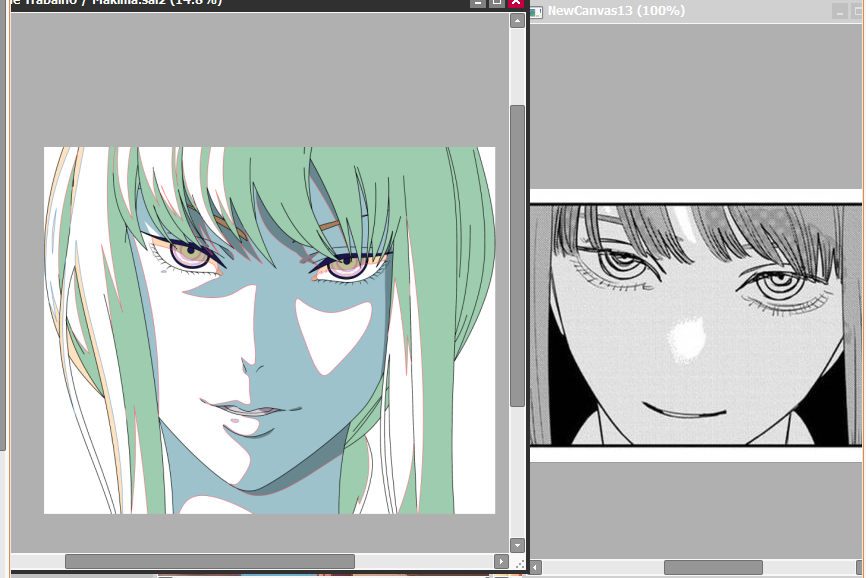Click the Makima canvas vertical scroll down arrow
Image resolution: width=866 pixels, height=578 pixels.
[x=517, y=545]
